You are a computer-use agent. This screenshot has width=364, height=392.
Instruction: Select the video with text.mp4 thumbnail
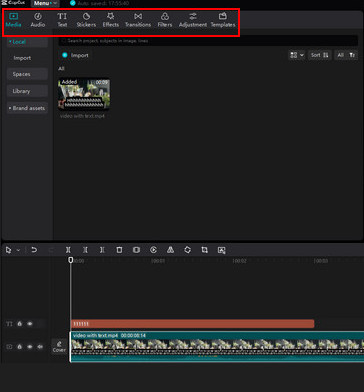[x=84, y=94]
